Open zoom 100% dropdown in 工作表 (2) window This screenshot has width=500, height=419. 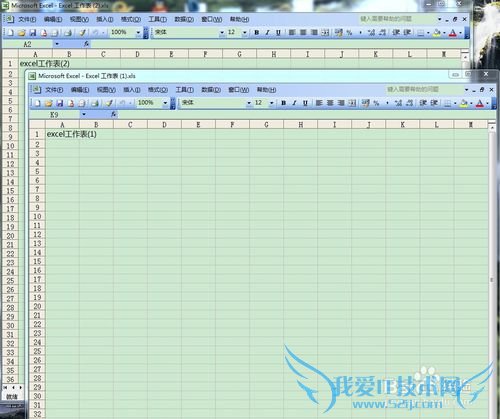click(138, 32)
